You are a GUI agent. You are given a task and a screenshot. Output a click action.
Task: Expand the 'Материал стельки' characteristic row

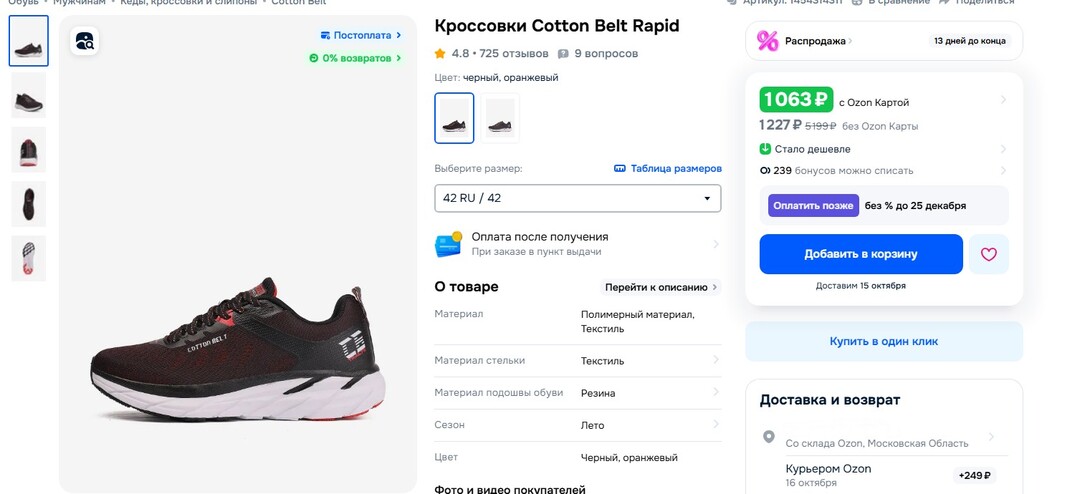click(x=716, y=361)
